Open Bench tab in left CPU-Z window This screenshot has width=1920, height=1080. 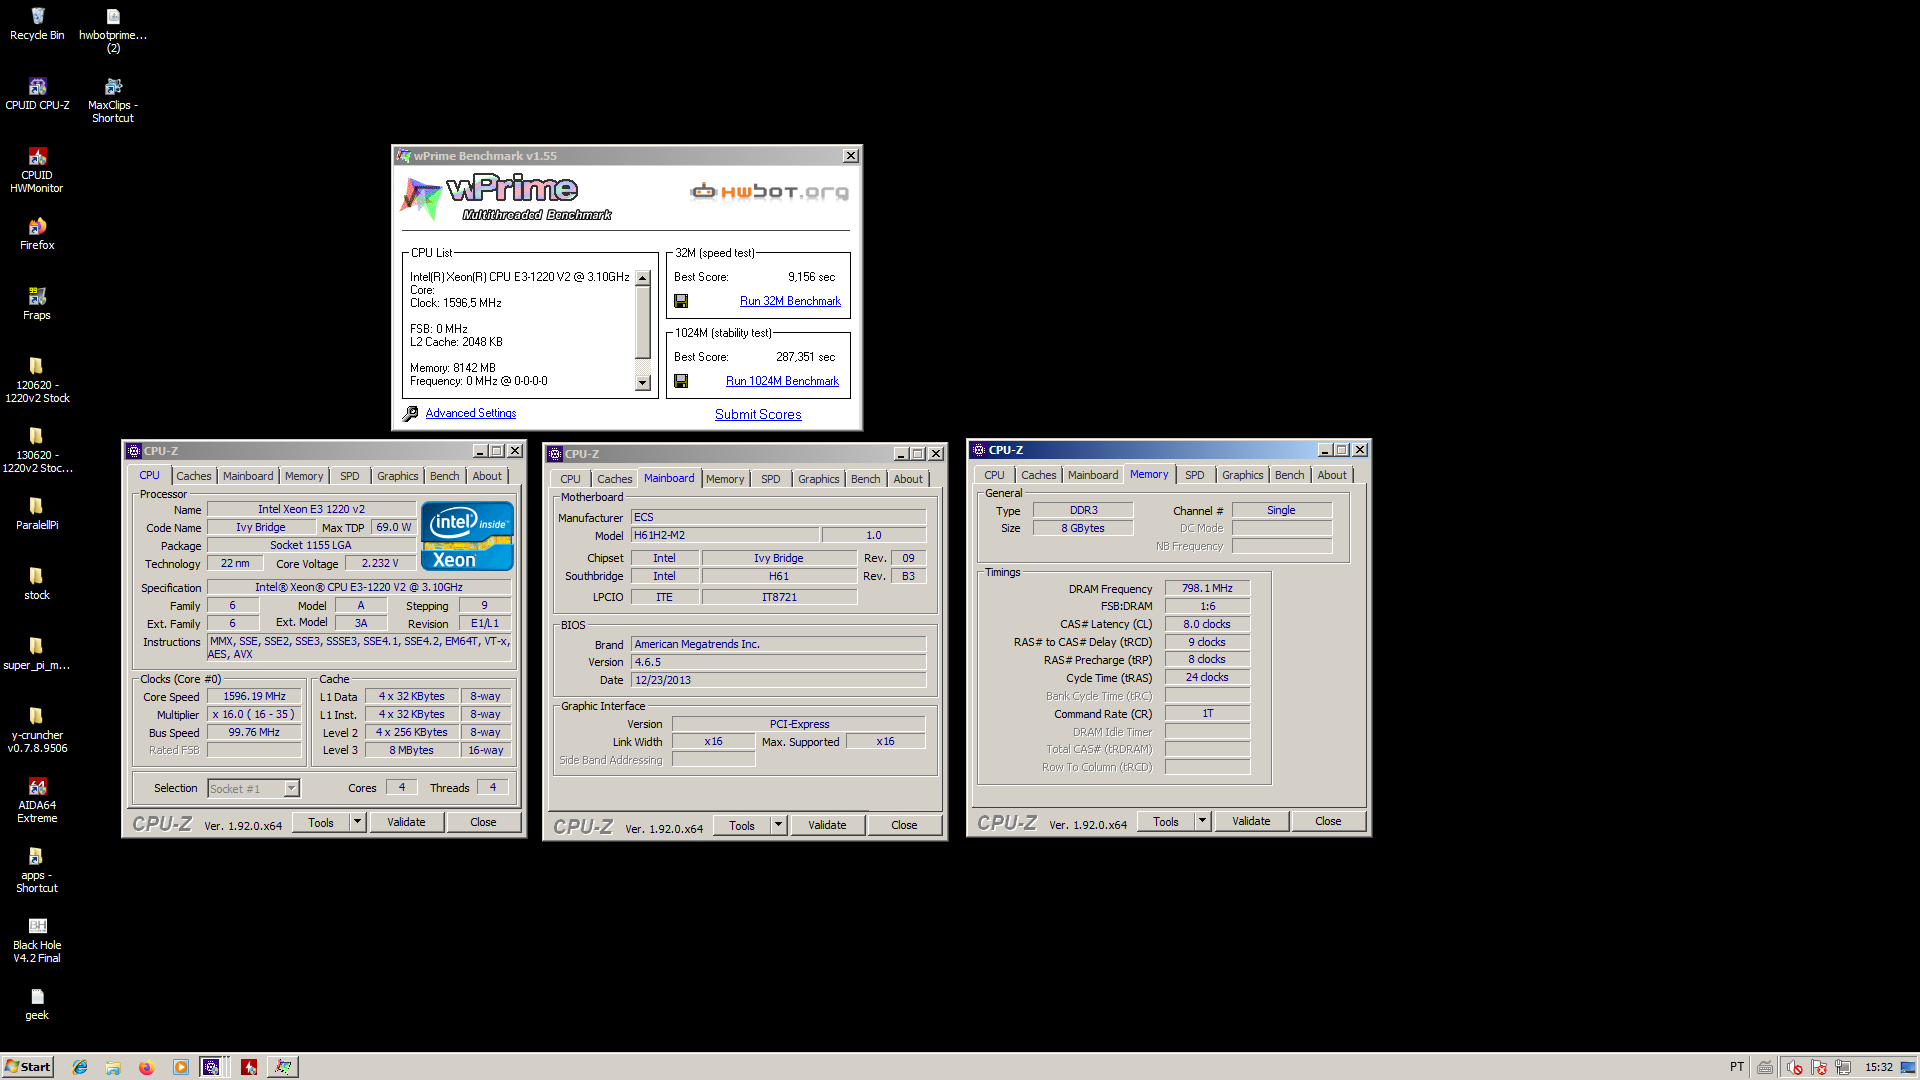(x=444, y=476)
